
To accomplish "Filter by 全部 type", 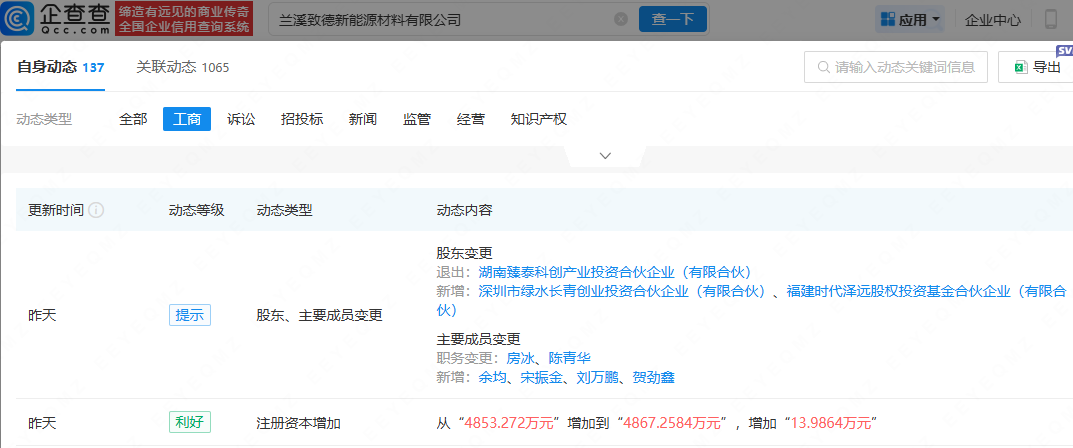I will 133,119.
